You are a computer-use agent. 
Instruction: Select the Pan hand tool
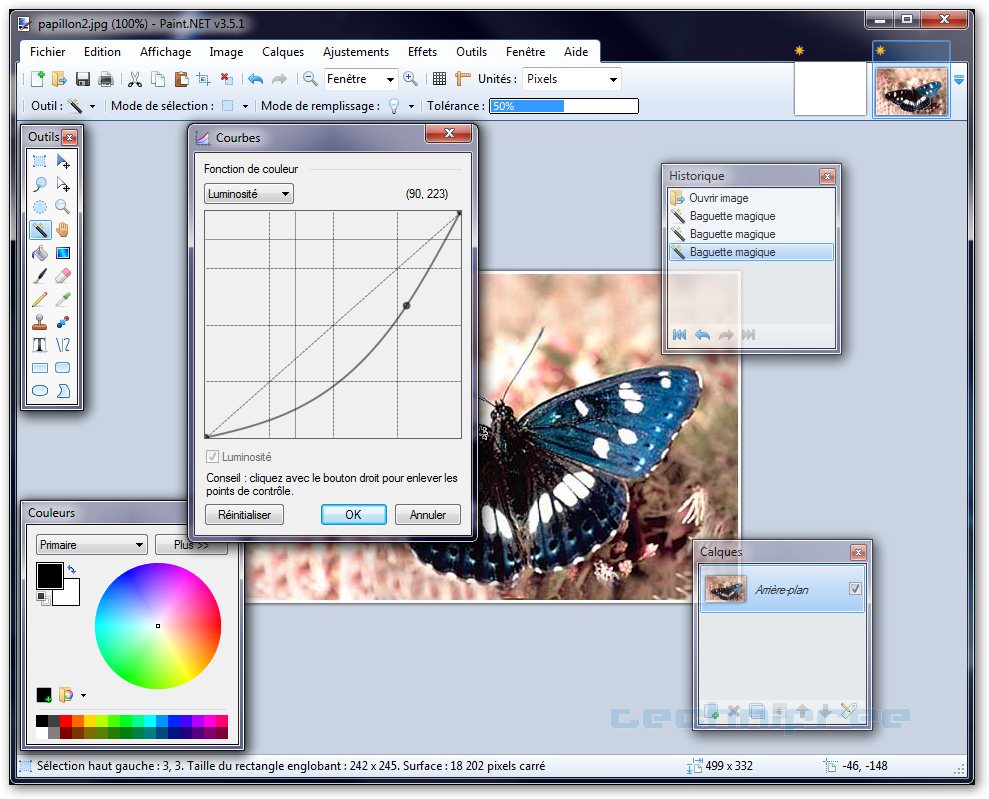(x=63, y=230)
